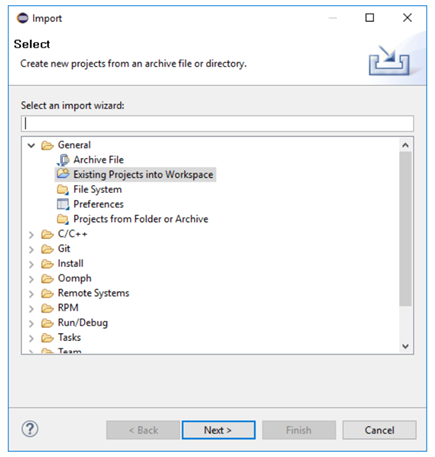Select the Archive File import icon

click(x=63, y=160)
